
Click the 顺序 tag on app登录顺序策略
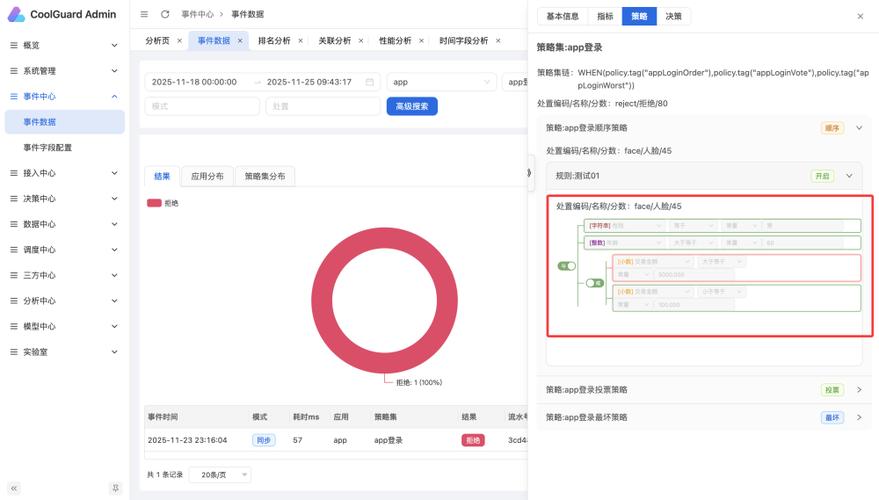pyautogui.click(x=832, y=128)
